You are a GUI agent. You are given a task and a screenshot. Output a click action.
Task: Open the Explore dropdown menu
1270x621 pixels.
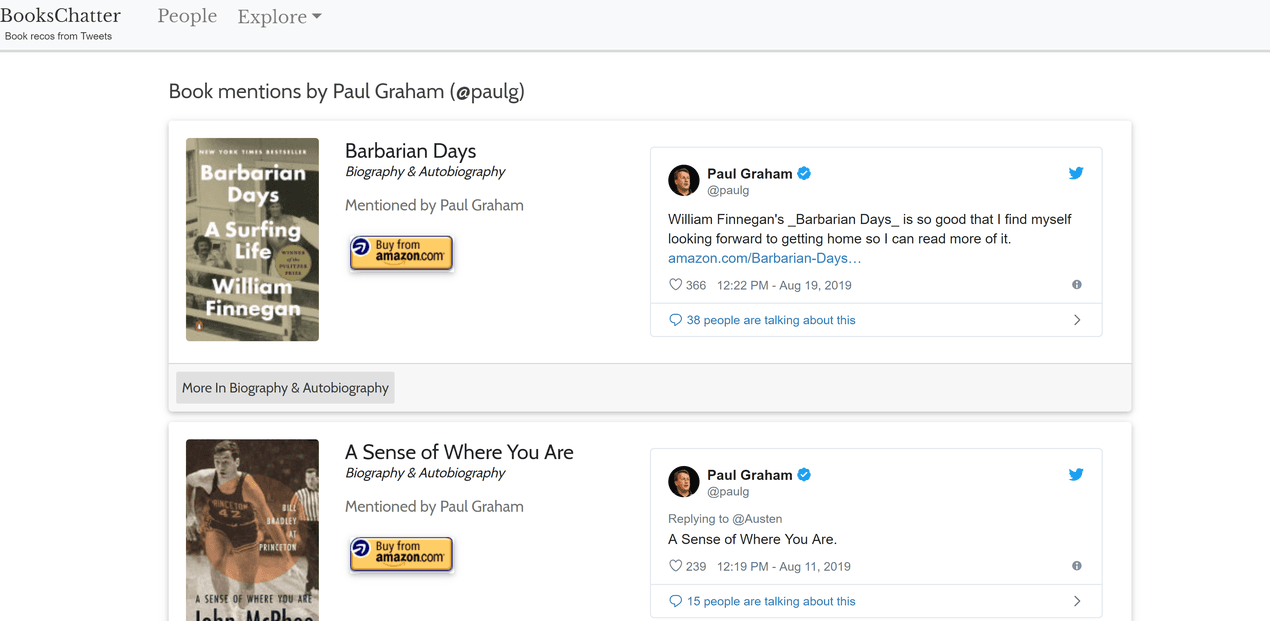point(279,17)
